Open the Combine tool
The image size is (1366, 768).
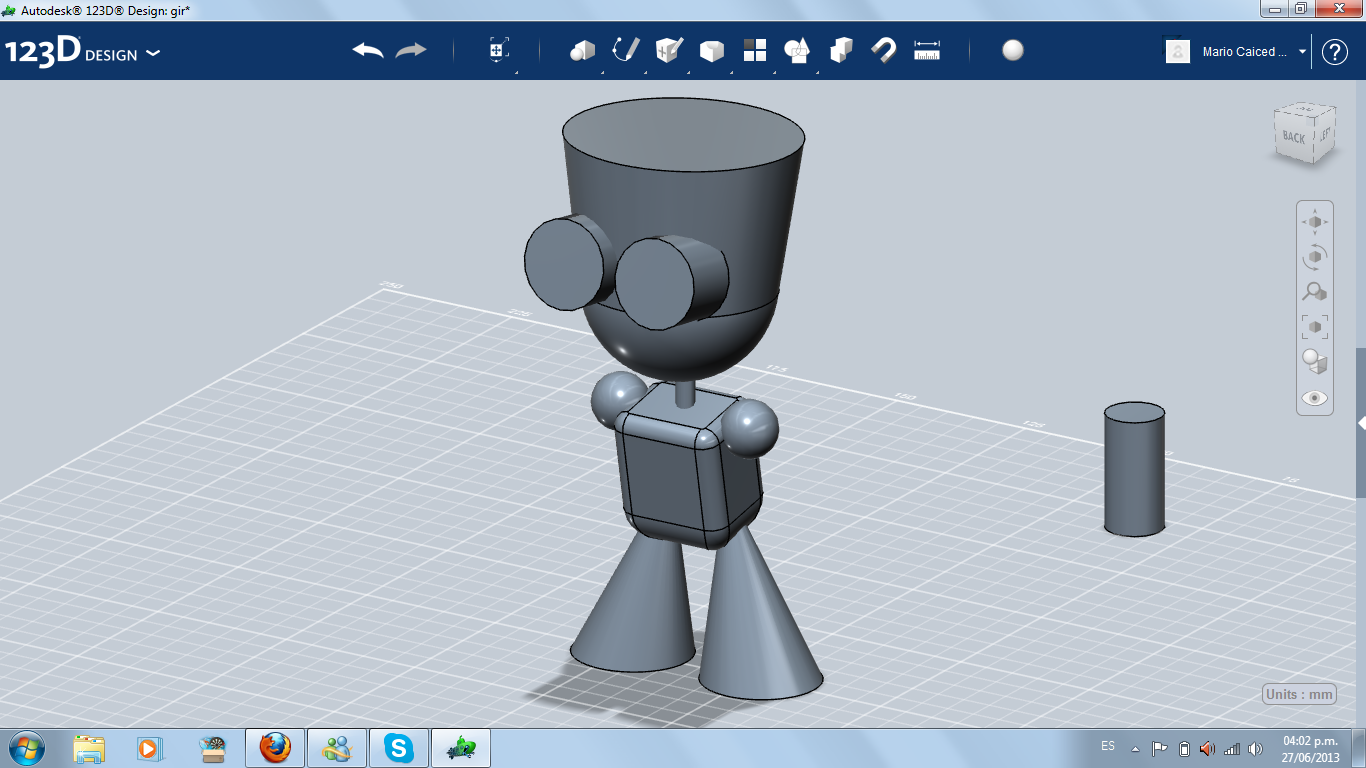842,51
